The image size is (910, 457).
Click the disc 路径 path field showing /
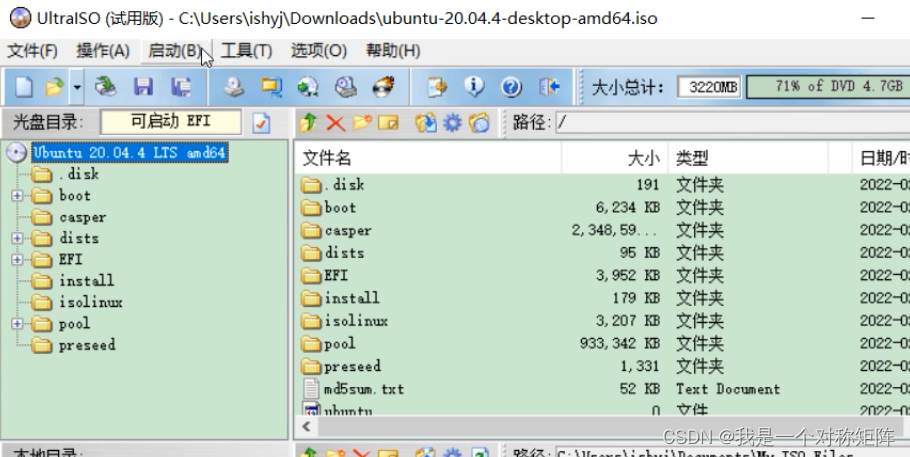[732, 123]
